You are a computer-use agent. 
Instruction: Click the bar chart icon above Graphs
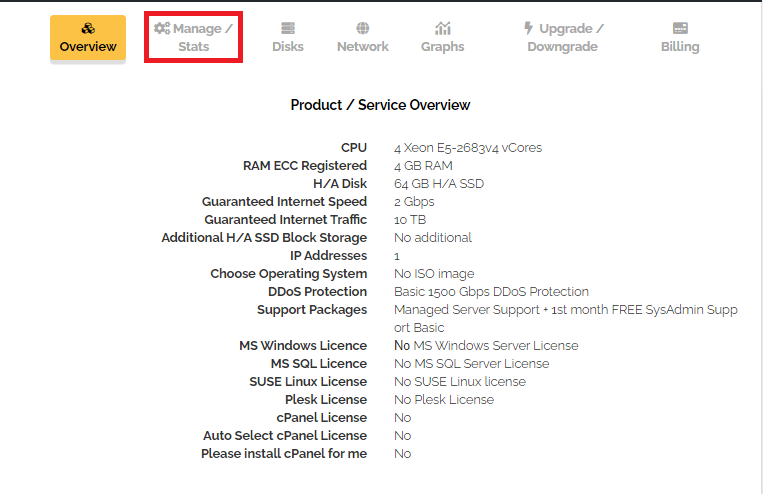tap(443, 28)
